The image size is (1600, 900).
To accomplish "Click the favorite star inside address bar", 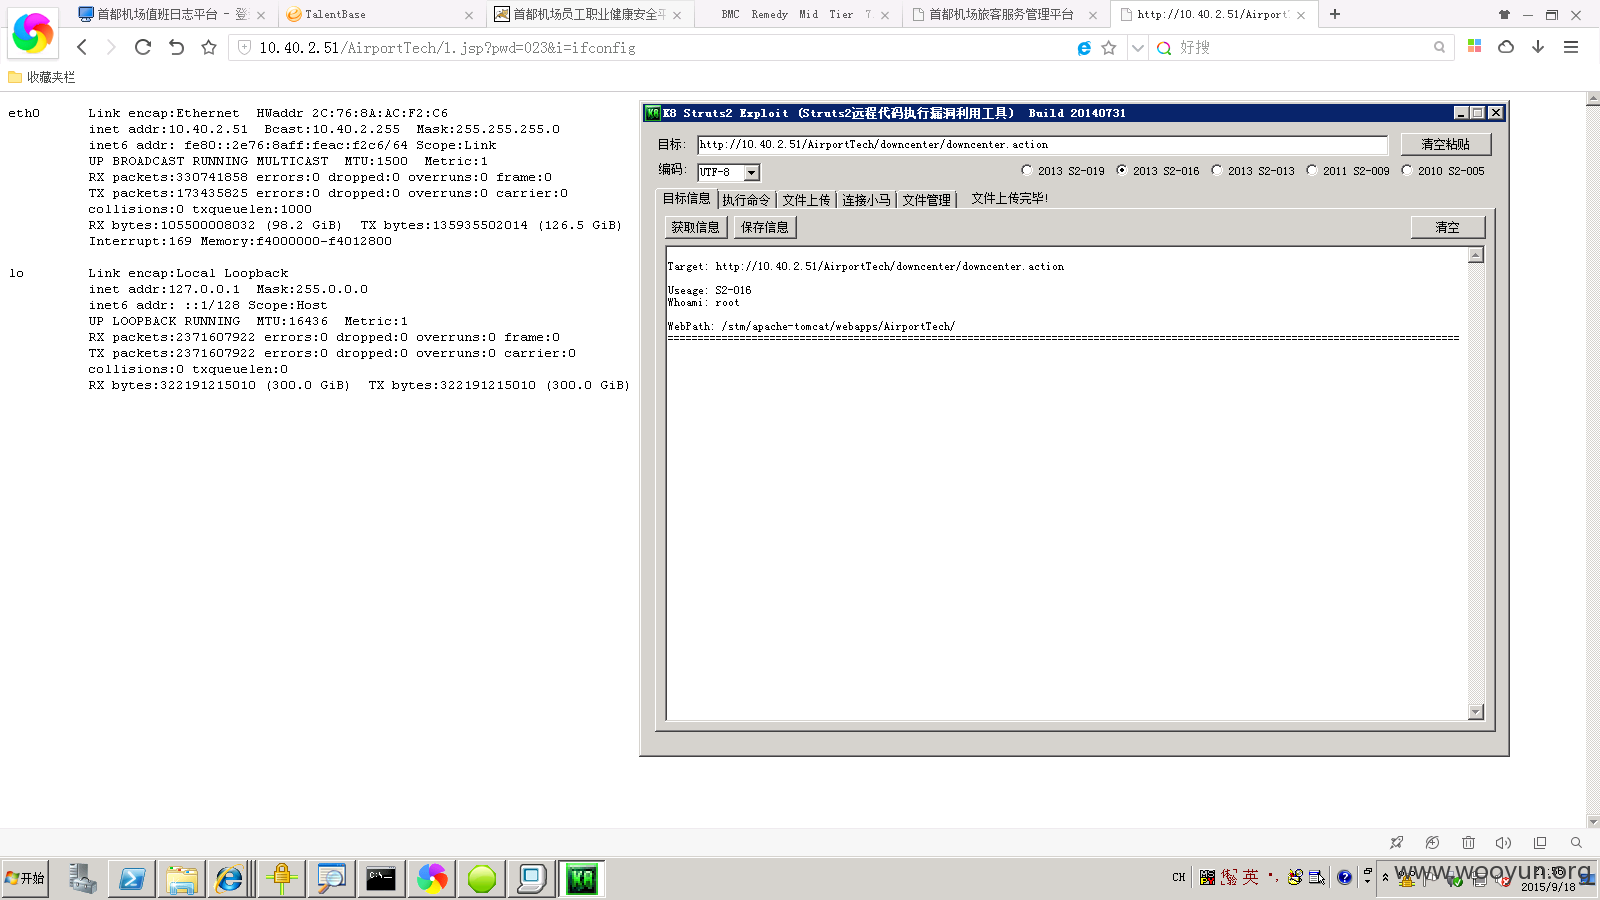I will (x=1109, y=48).
